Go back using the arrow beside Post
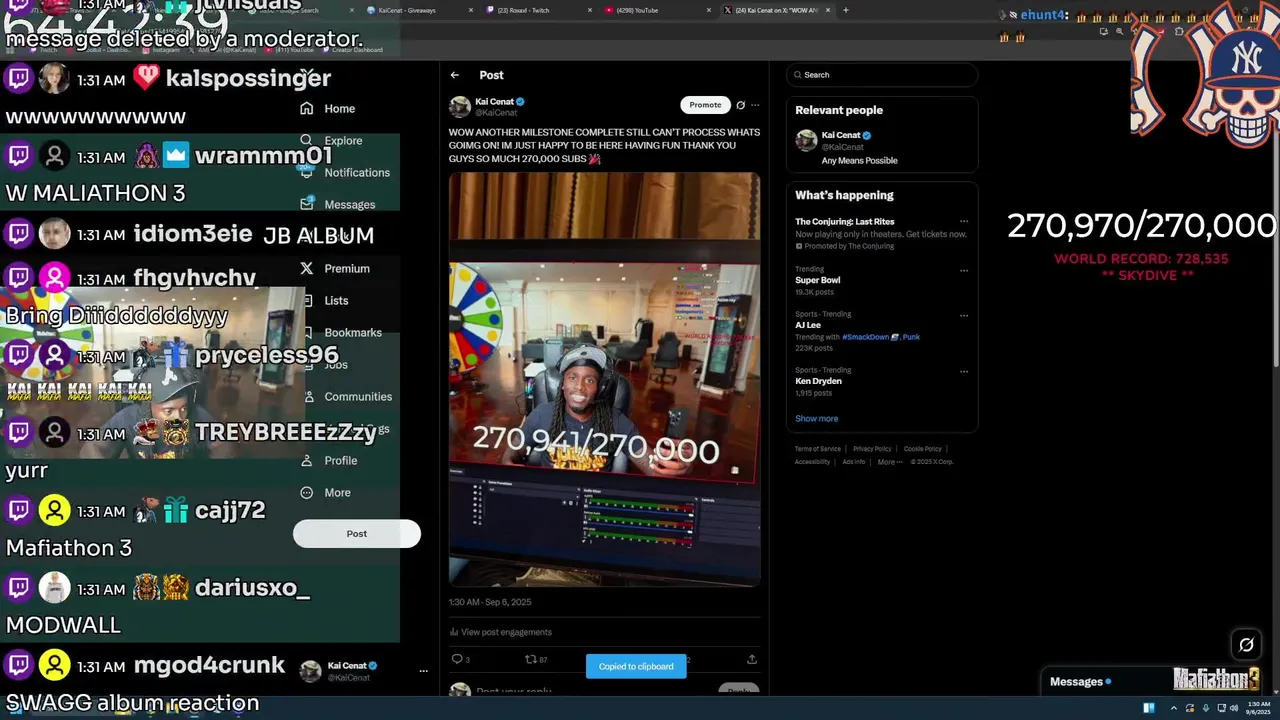The image size is (1280, 720). point(455,75)
